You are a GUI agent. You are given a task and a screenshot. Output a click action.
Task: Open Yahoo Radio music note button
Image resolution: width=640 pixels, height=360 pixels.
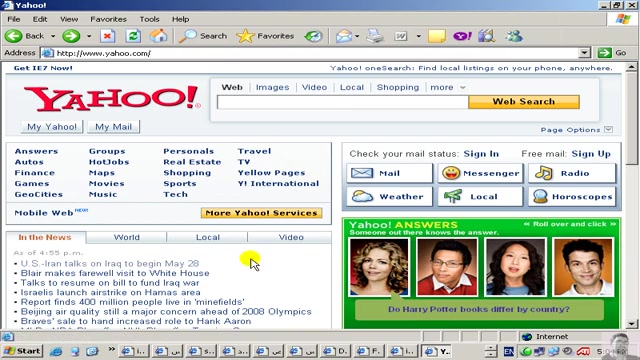point(572,173)
